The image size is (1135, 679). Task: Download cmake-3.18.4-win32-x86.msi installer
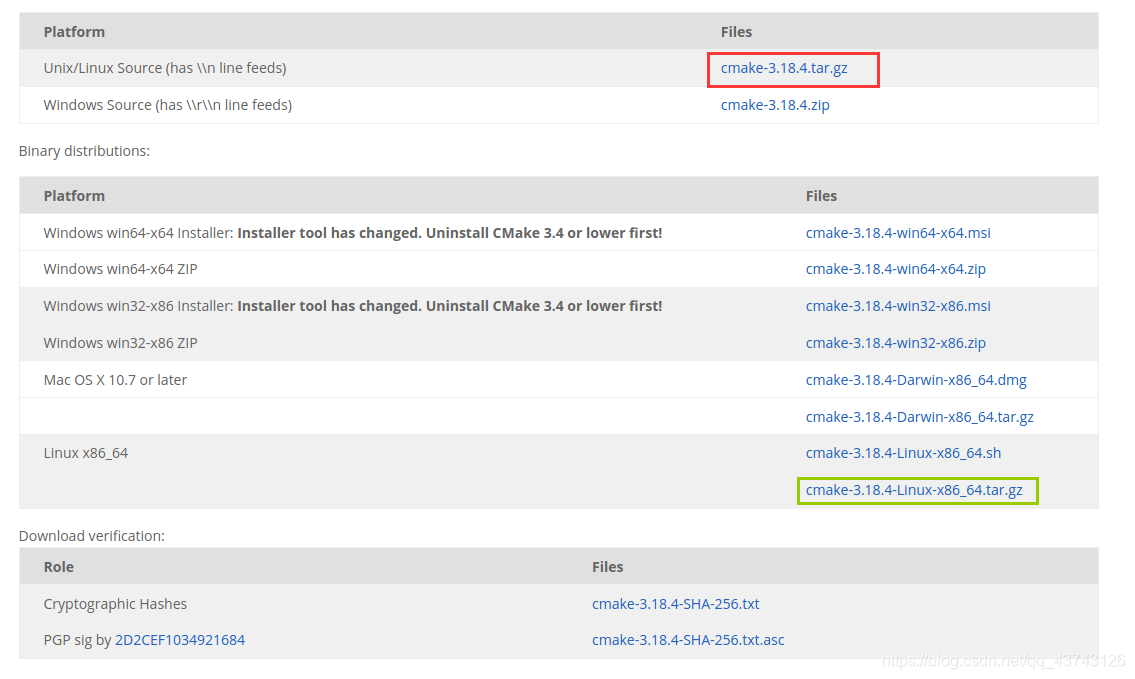tap(898, 306)
